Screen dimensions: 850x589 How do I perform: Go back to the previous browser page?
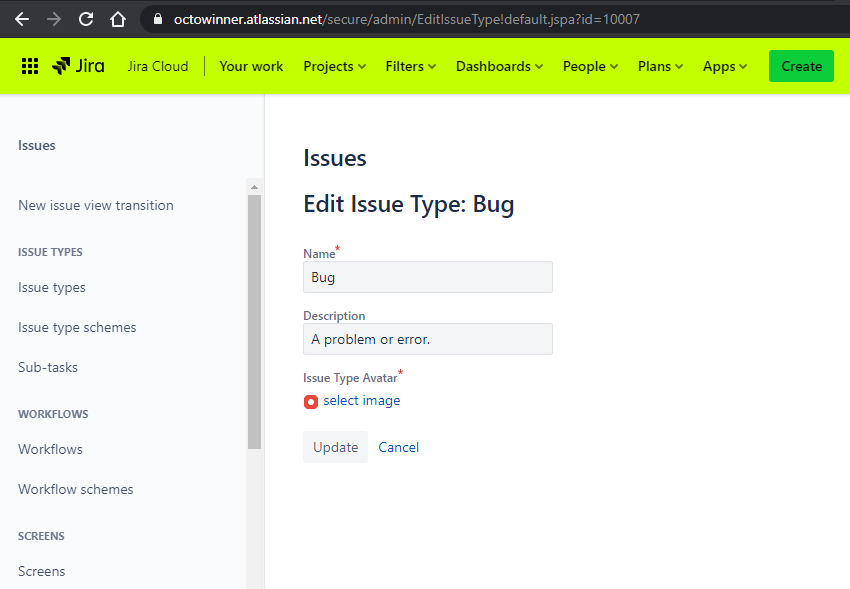pyautogui.click(x=22, y=20)
